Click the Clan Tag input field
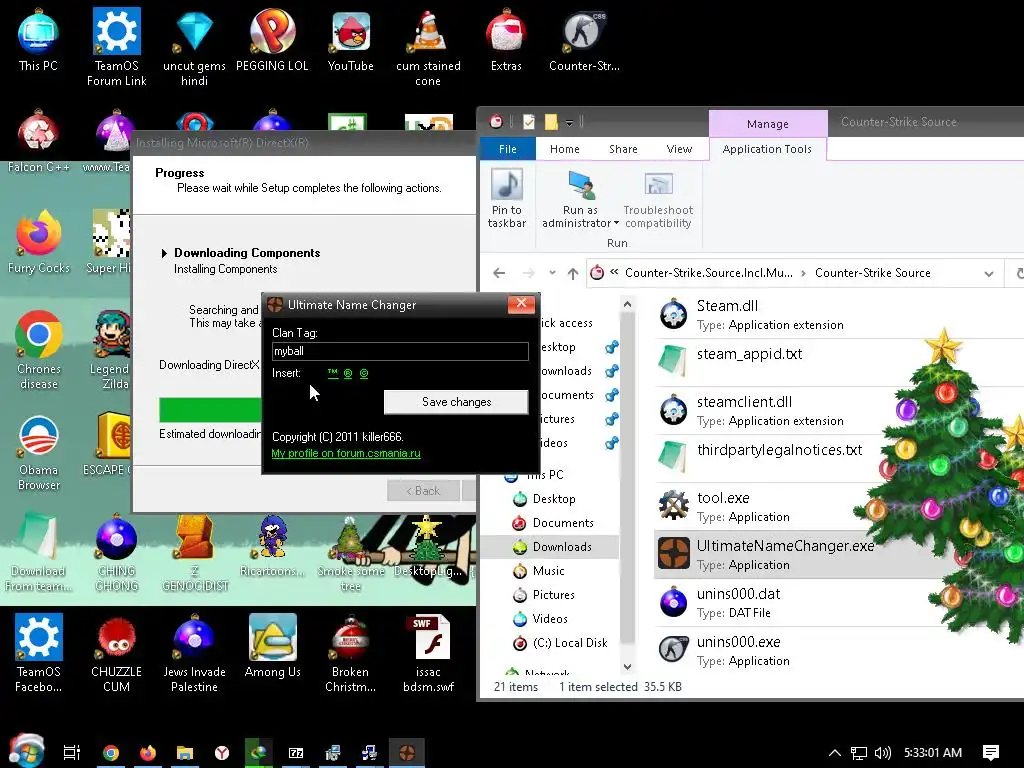Viewport: 1024px width, 768px height. point(400,351)
